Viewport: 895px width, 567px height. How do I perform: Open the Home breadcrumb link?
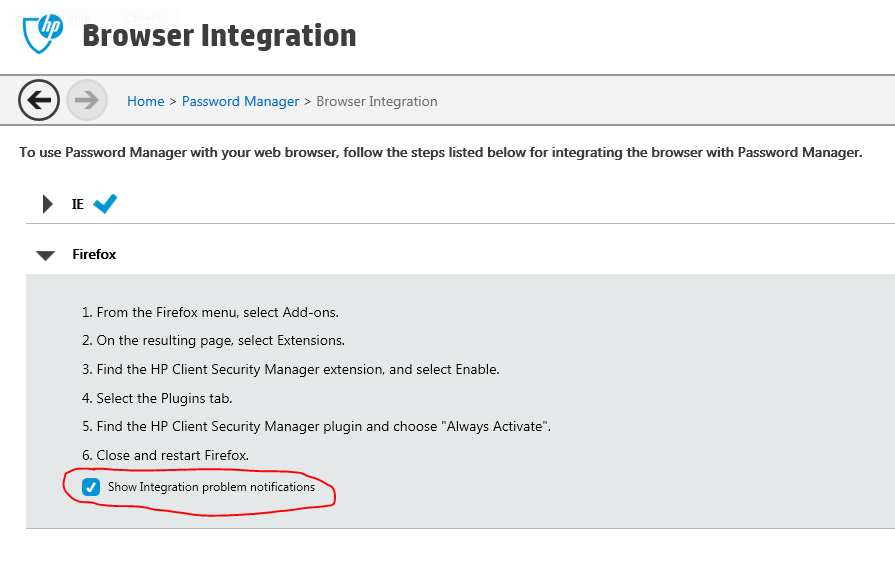[146, 101]
